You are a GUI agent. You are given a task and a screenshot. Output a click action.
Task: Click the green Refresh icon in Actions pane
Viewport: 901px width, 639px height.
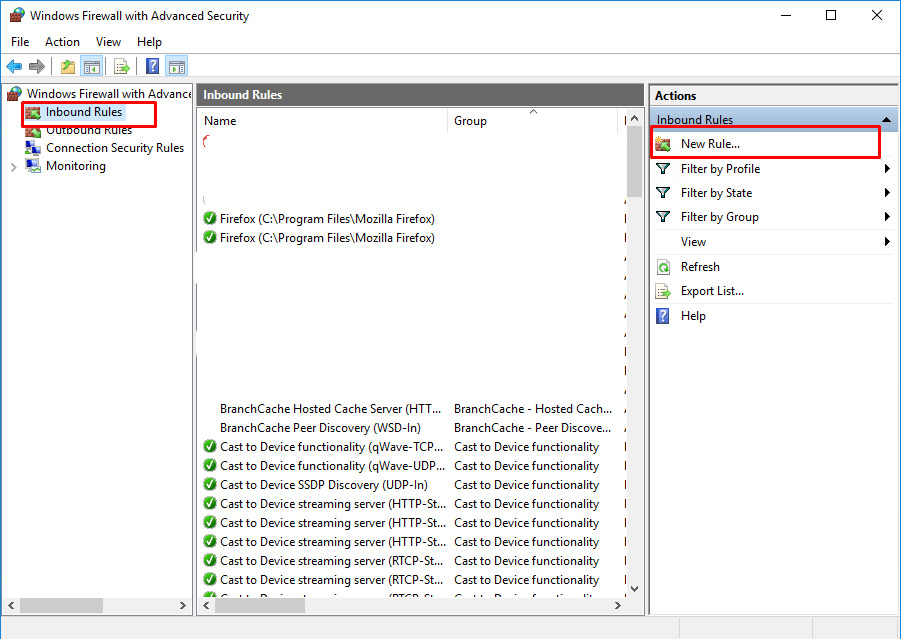pyautogui.click(x=663, y=267)
